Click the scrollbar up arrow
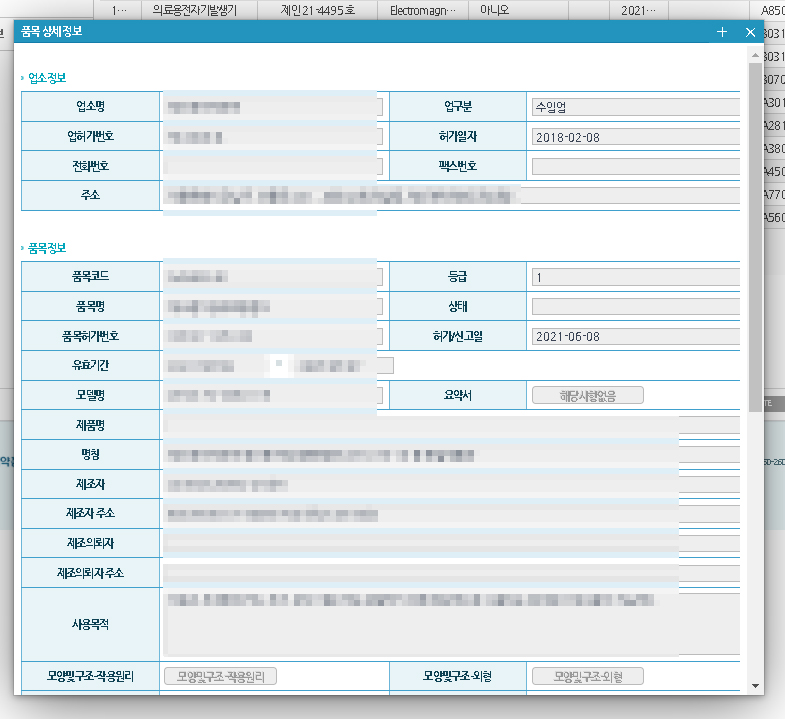Screen dimensions: 785x719 pyautogui.click(x=755, y=55)
